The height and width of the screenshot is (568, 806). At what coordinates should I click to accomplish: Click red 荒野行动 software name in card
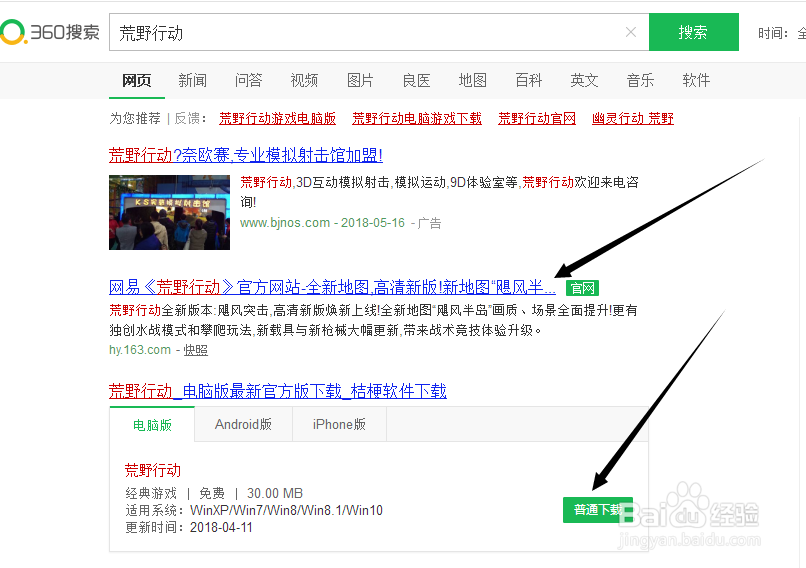coord(153,470)
